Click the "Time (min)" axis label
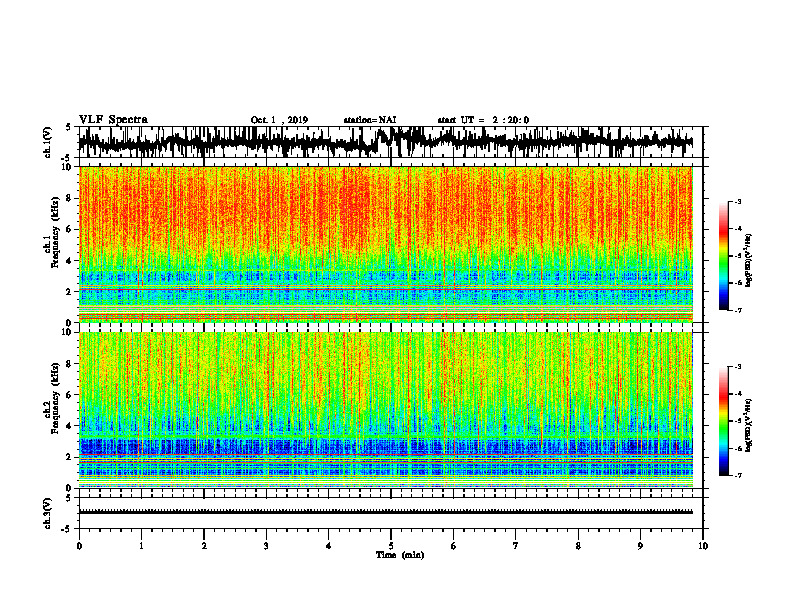Image resolution: width=792 pixels, height=612 pixels. 400,555
